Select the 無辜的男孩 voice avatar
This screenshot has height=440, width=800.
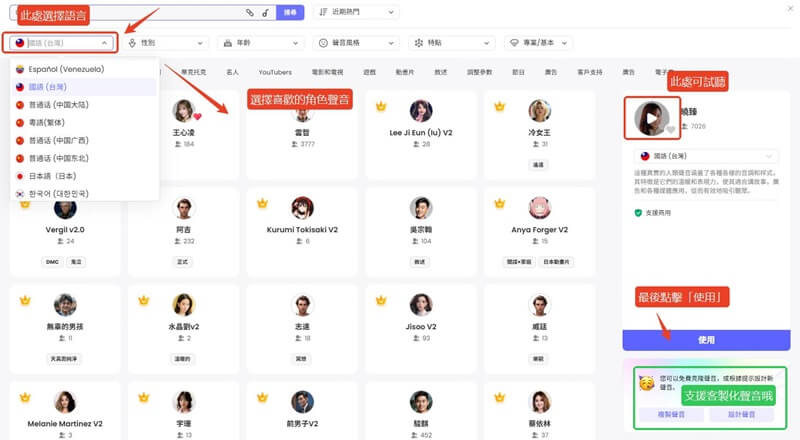tap(65, 305)
